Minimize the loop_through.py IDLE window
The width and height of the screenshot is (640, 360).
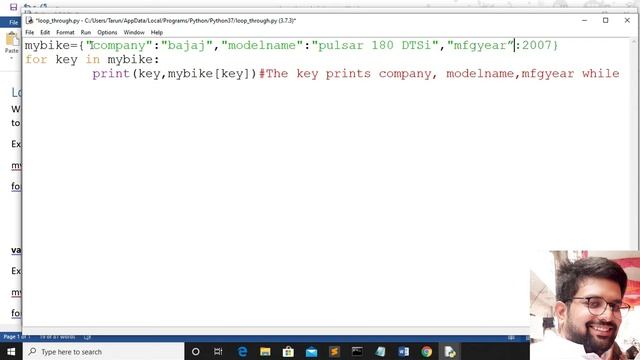tap(584, 20)
